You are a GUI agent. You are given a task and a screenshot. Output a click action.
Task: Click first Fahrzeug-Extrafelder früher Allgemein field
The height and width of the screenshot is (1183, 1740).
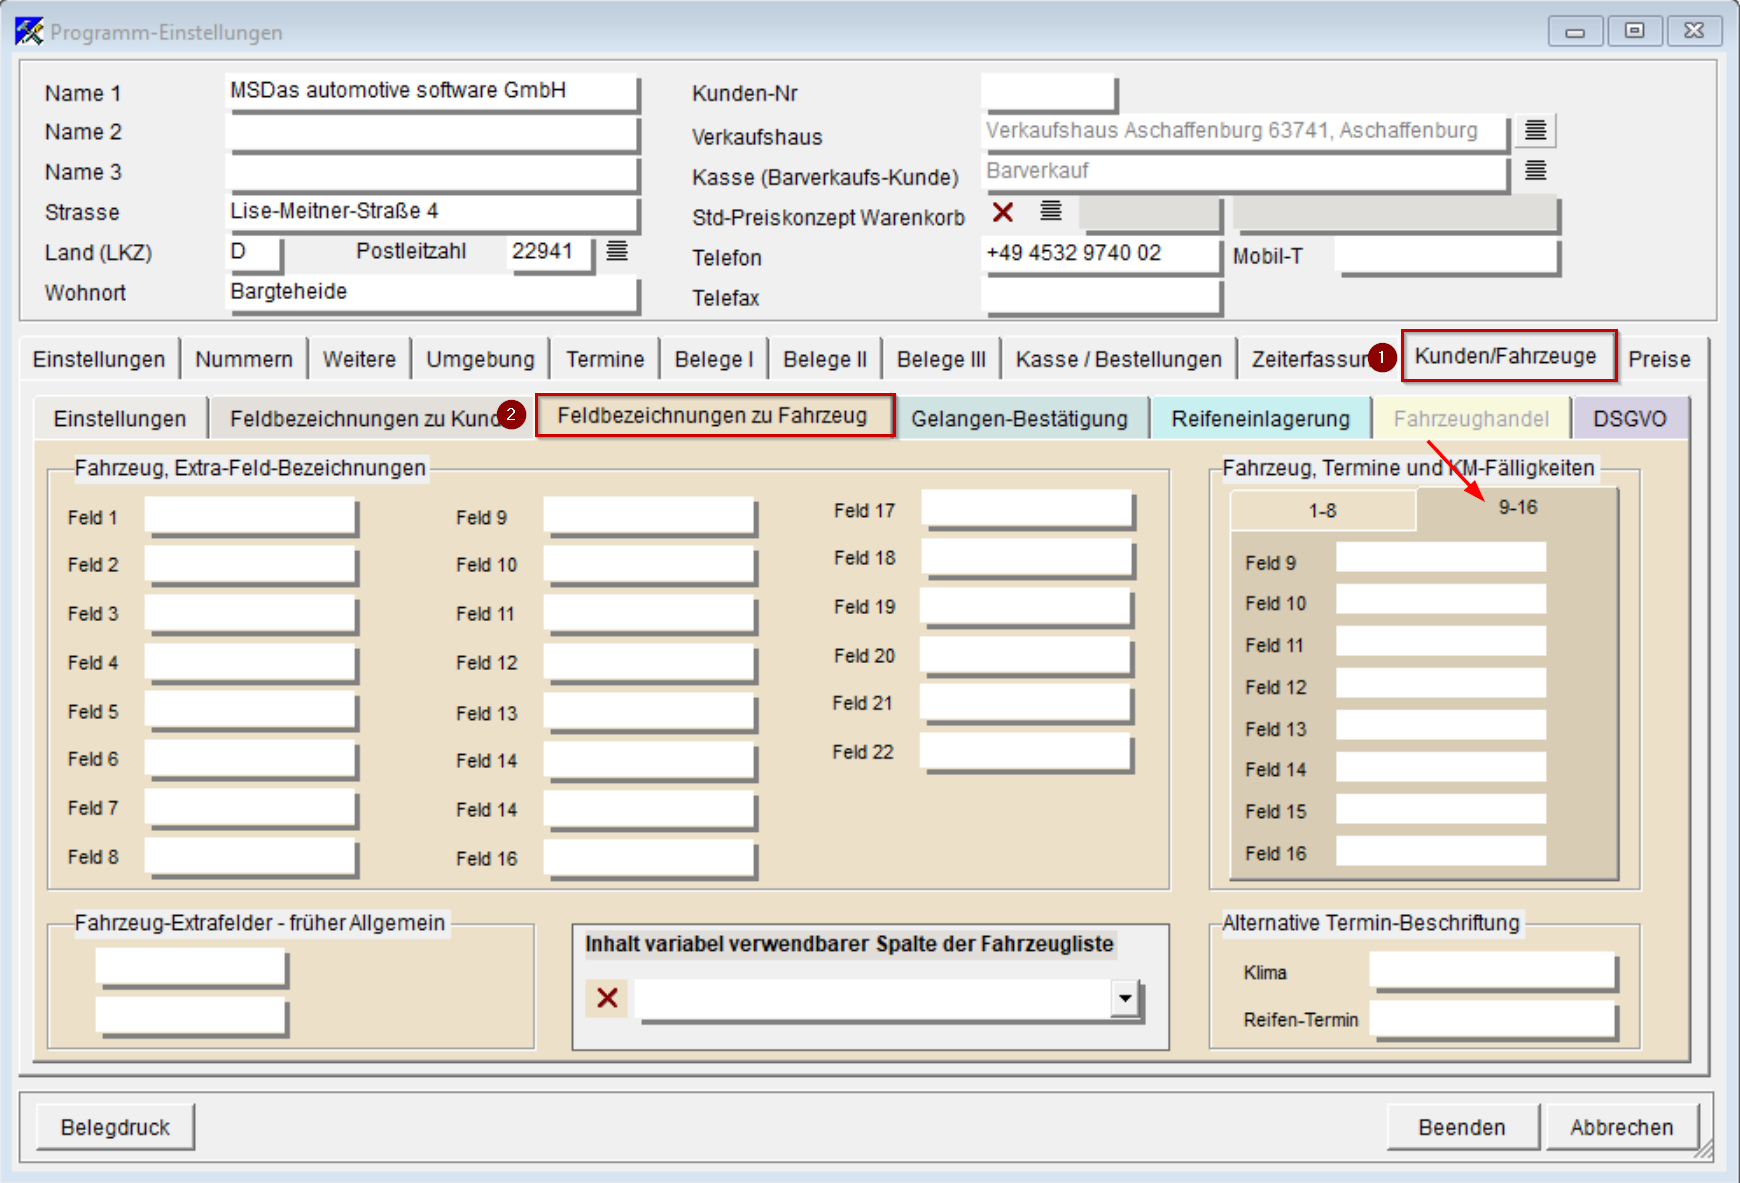coord(191,967)
